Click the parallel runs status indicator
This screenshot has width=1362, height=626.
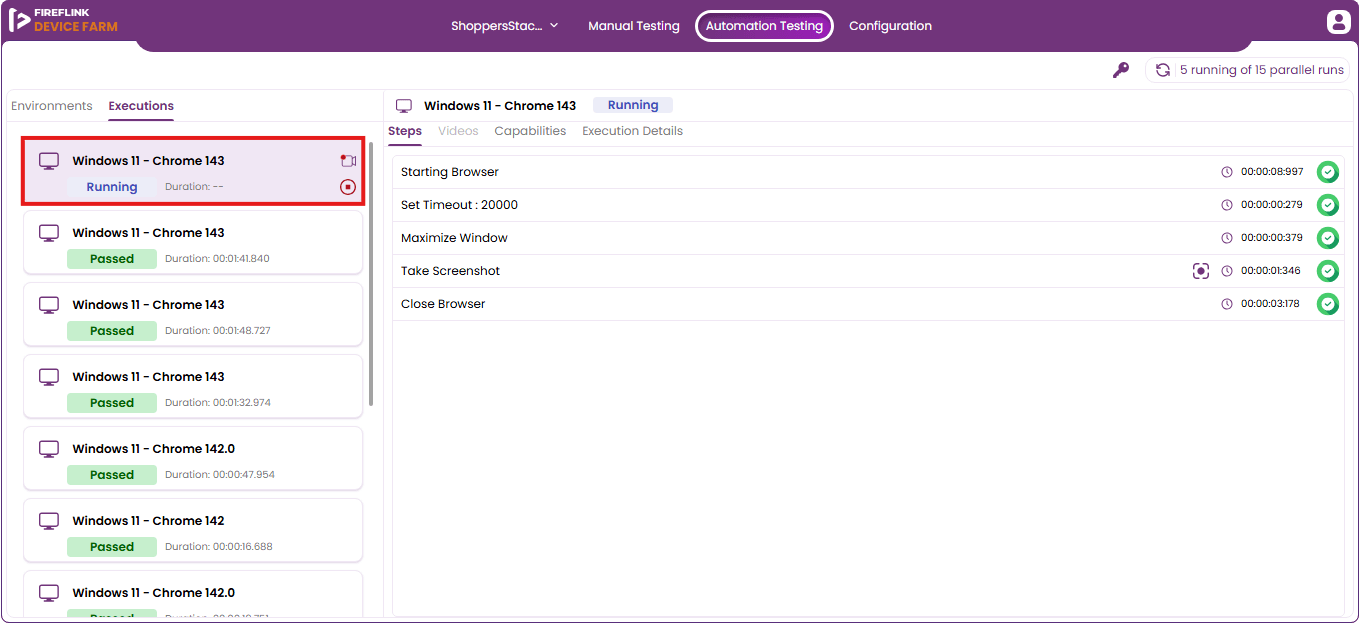point(1248,70)
